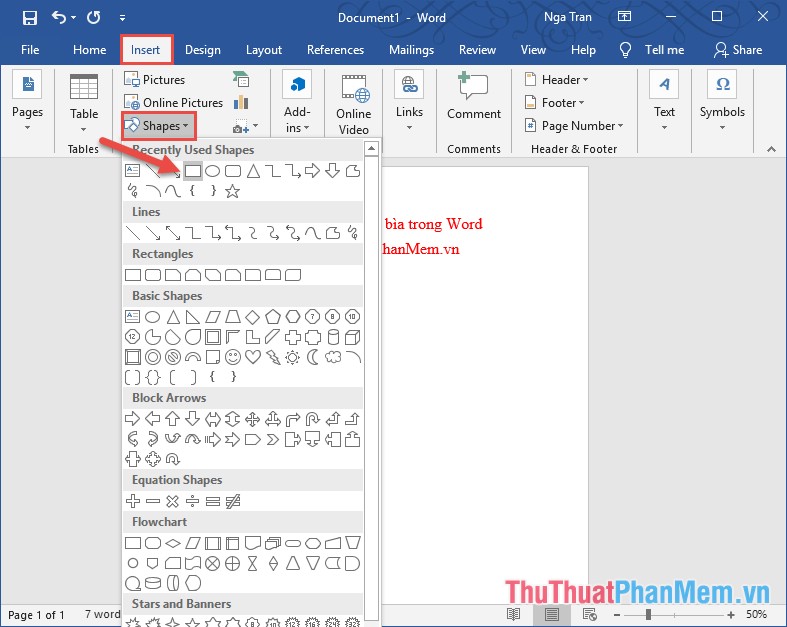This screenshot has height=627, width=787.
Task: Select the Sun basic shape
Action: coord(293,357)
